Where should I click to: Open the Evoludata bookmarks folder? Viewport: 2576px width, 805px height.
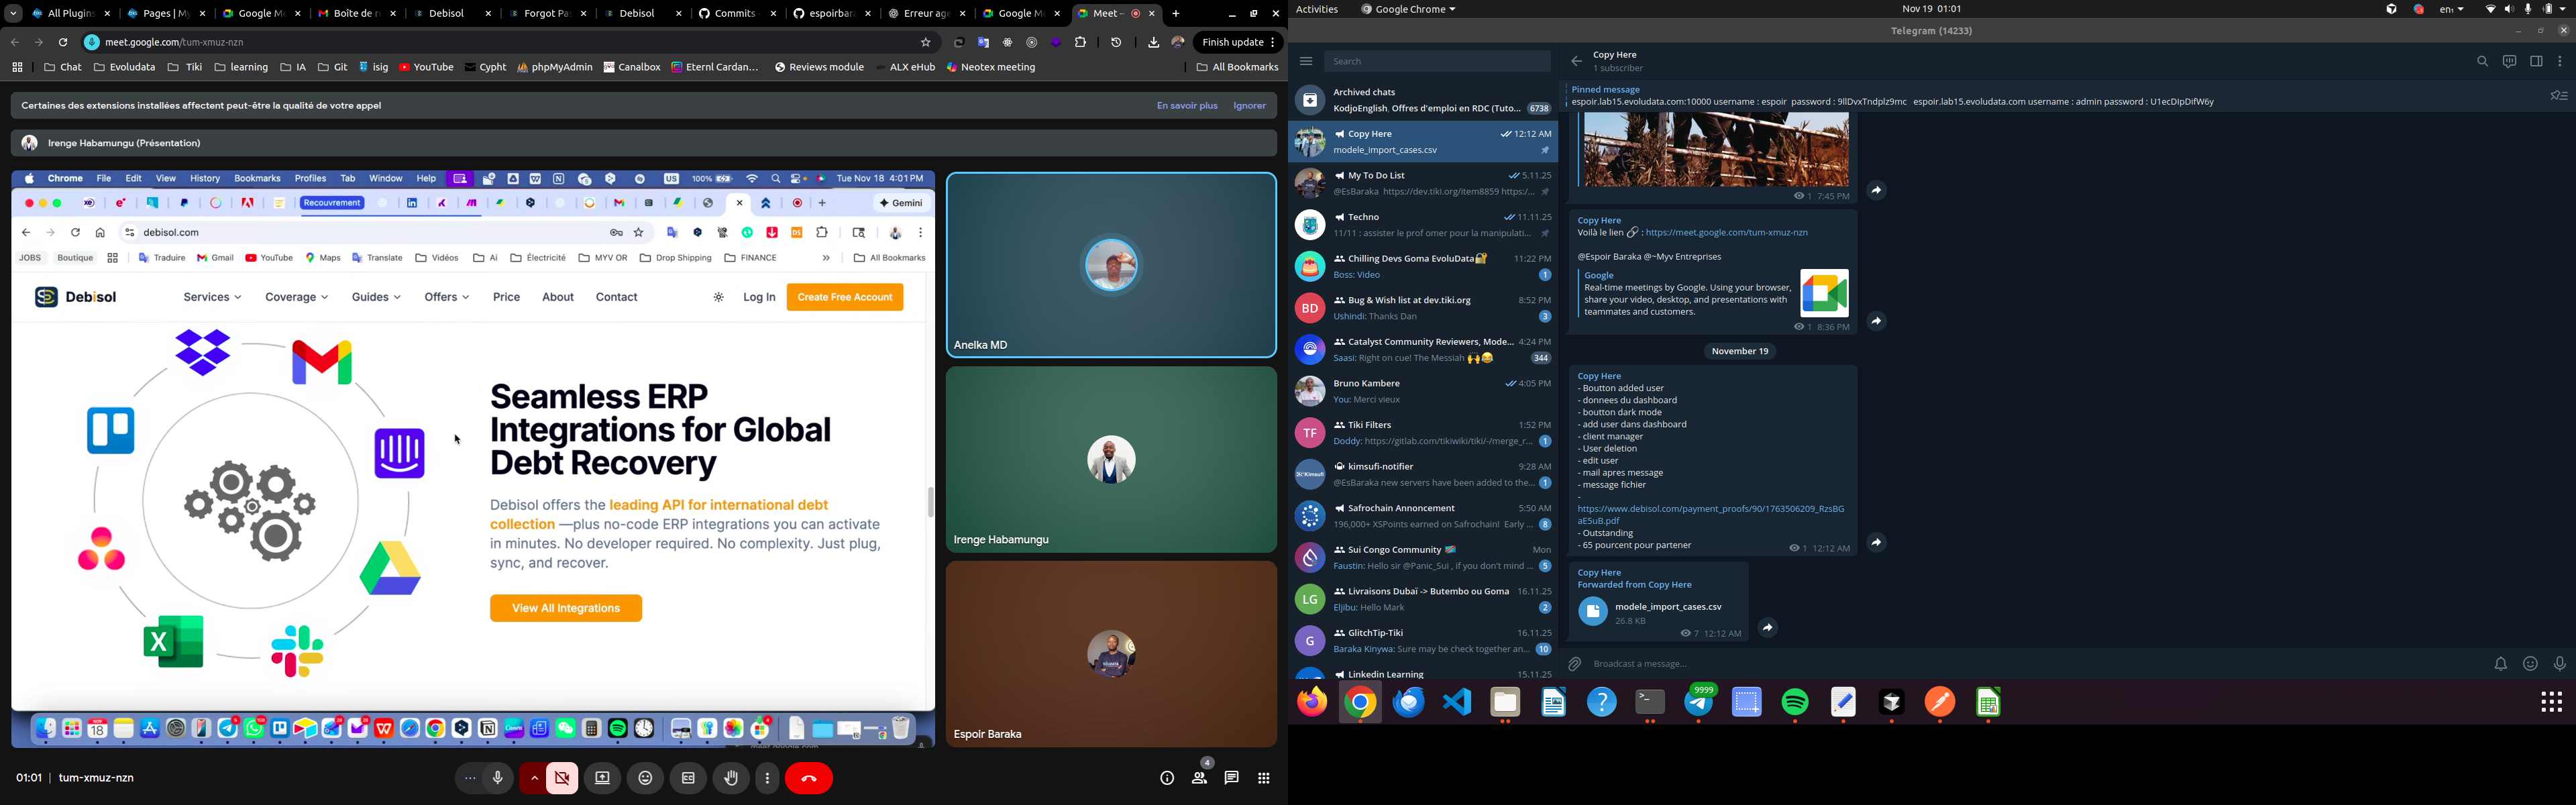[124, 68]
